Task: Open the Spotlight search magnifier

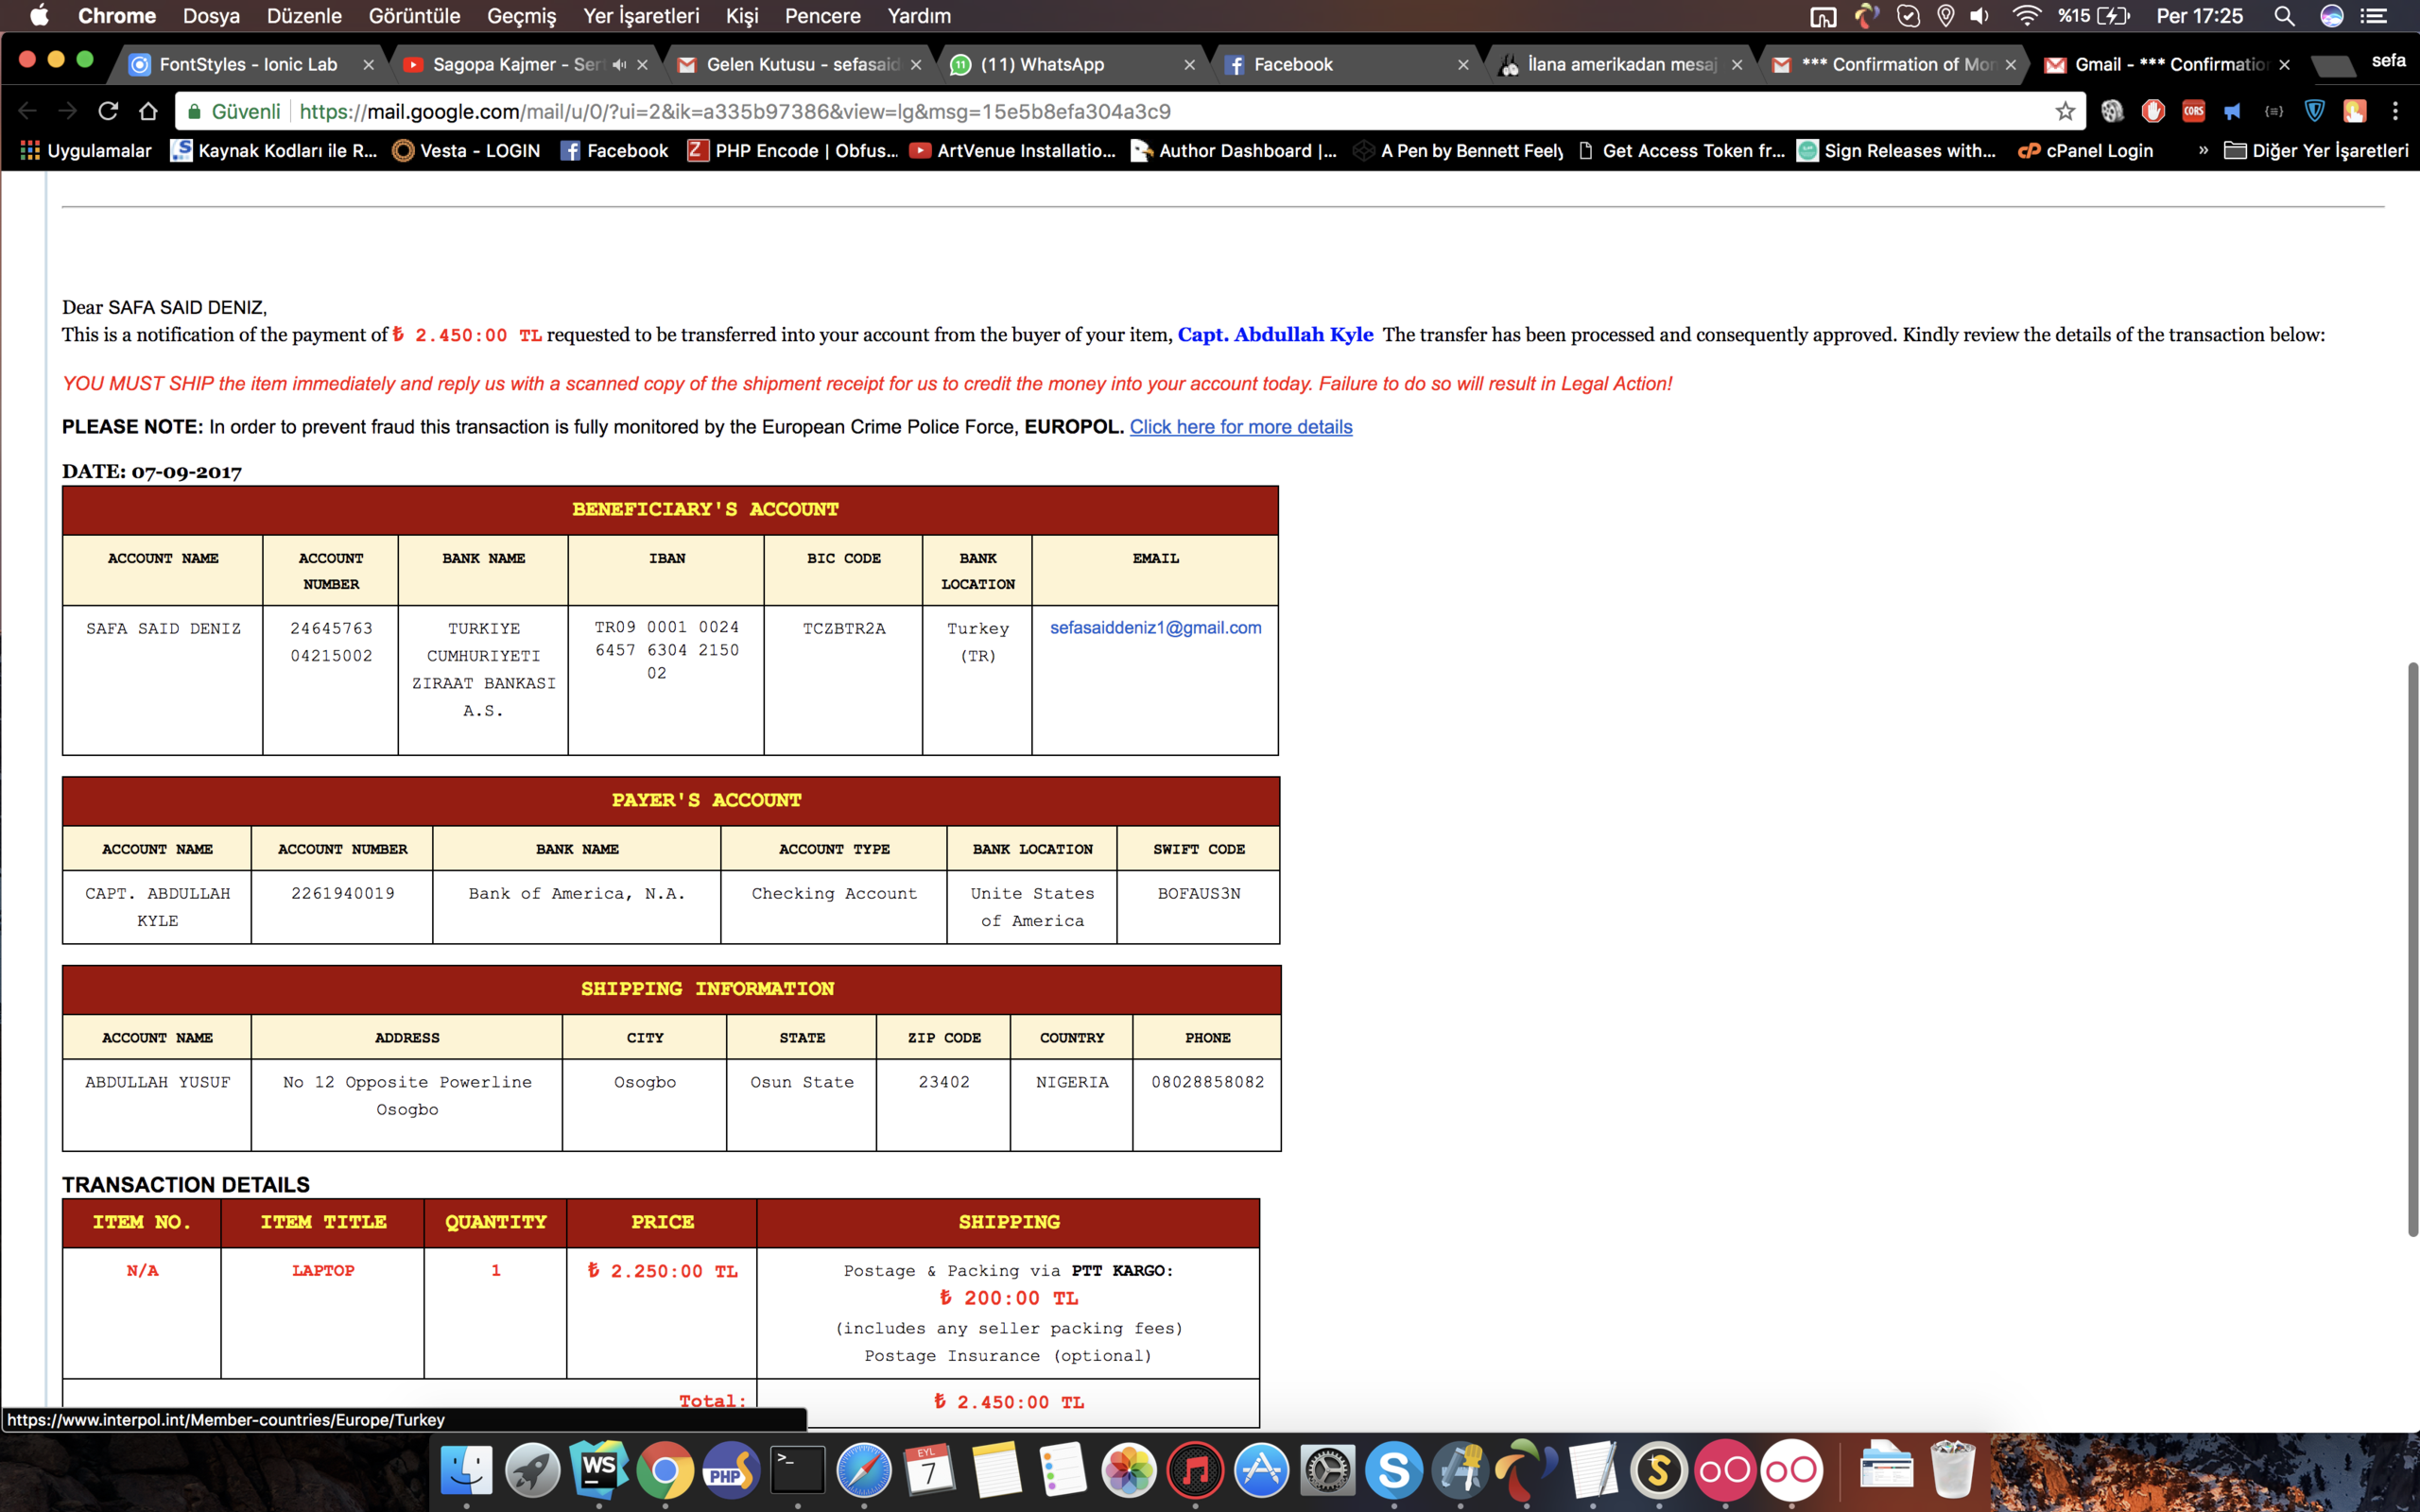Action: (2283, 16)
